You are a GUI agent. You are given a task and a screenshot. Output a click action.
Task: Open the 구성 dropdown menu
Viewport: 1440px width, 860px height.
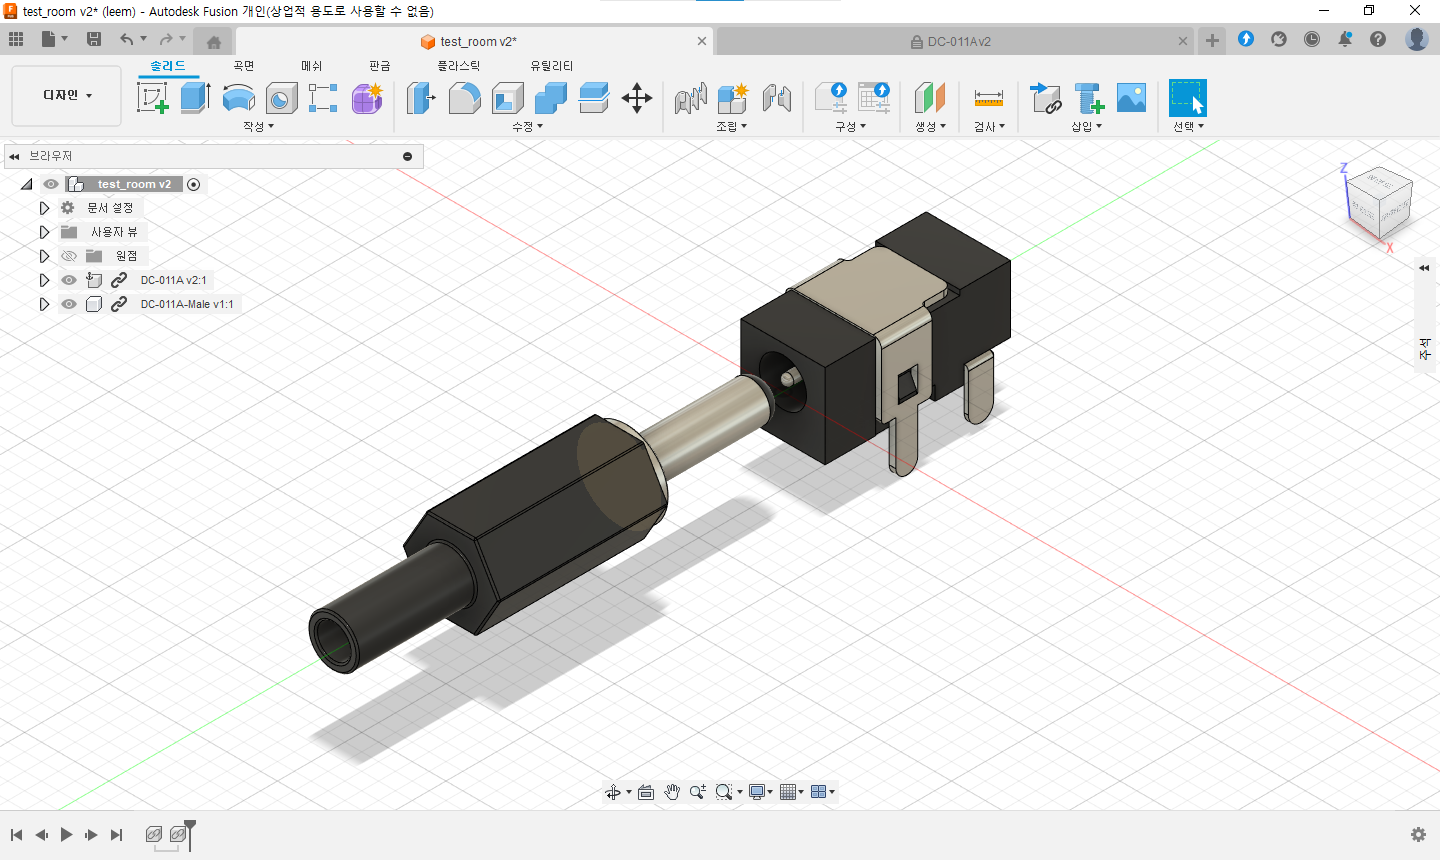(x=851, y=127)
